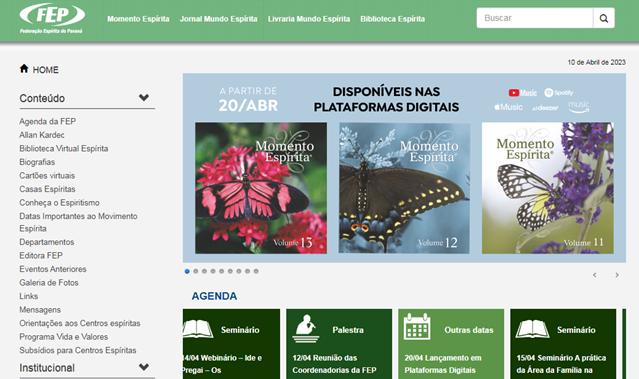
Task: Open the Galeria de Fotos link
Action: pos(49,282)
